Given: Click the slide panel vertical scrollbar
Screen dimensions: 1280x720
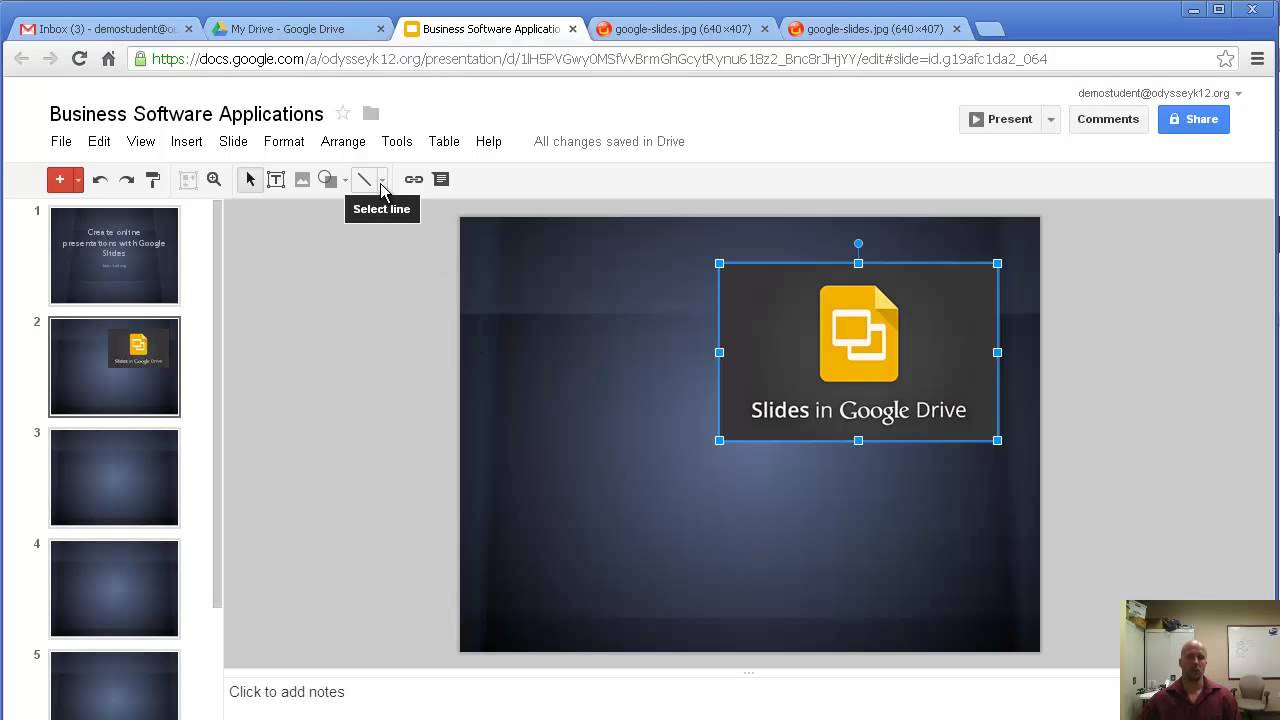Looking at the screenshot, I should [217, 404].
